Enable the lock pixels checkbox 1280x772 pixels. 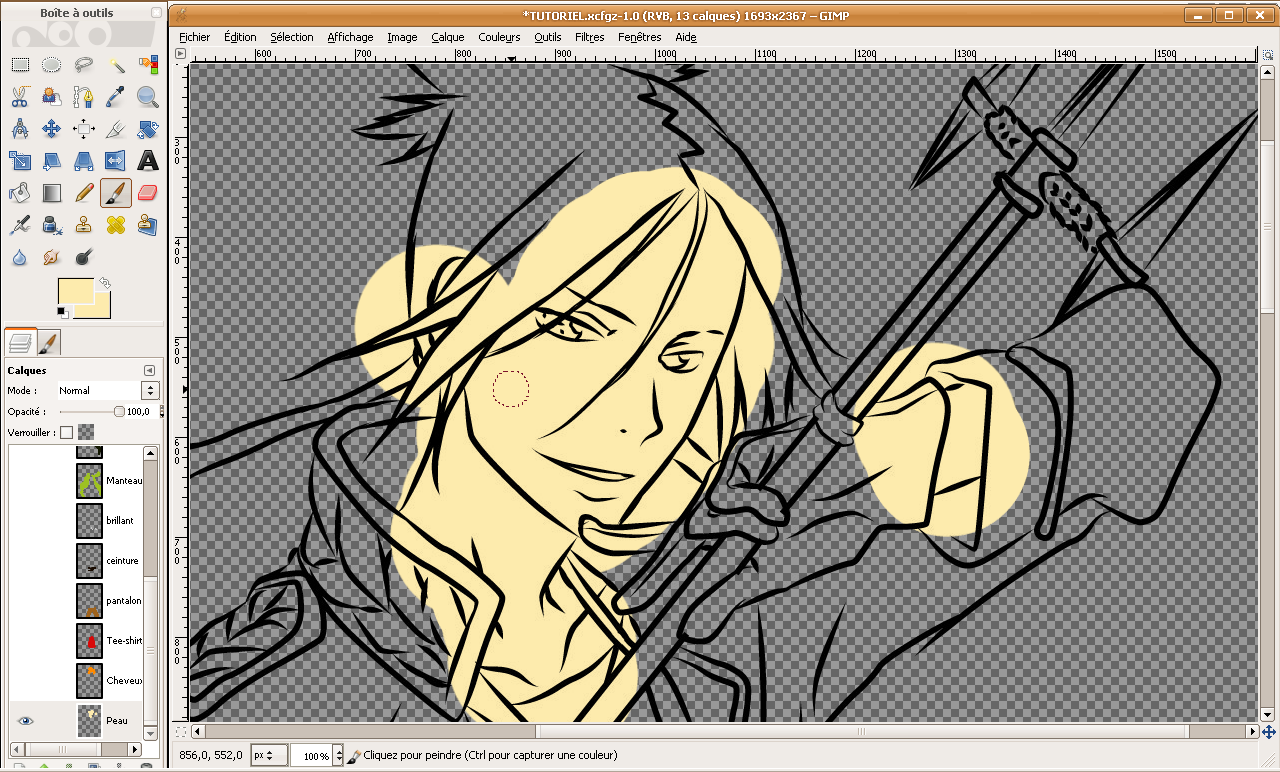[x=67, y=433]
